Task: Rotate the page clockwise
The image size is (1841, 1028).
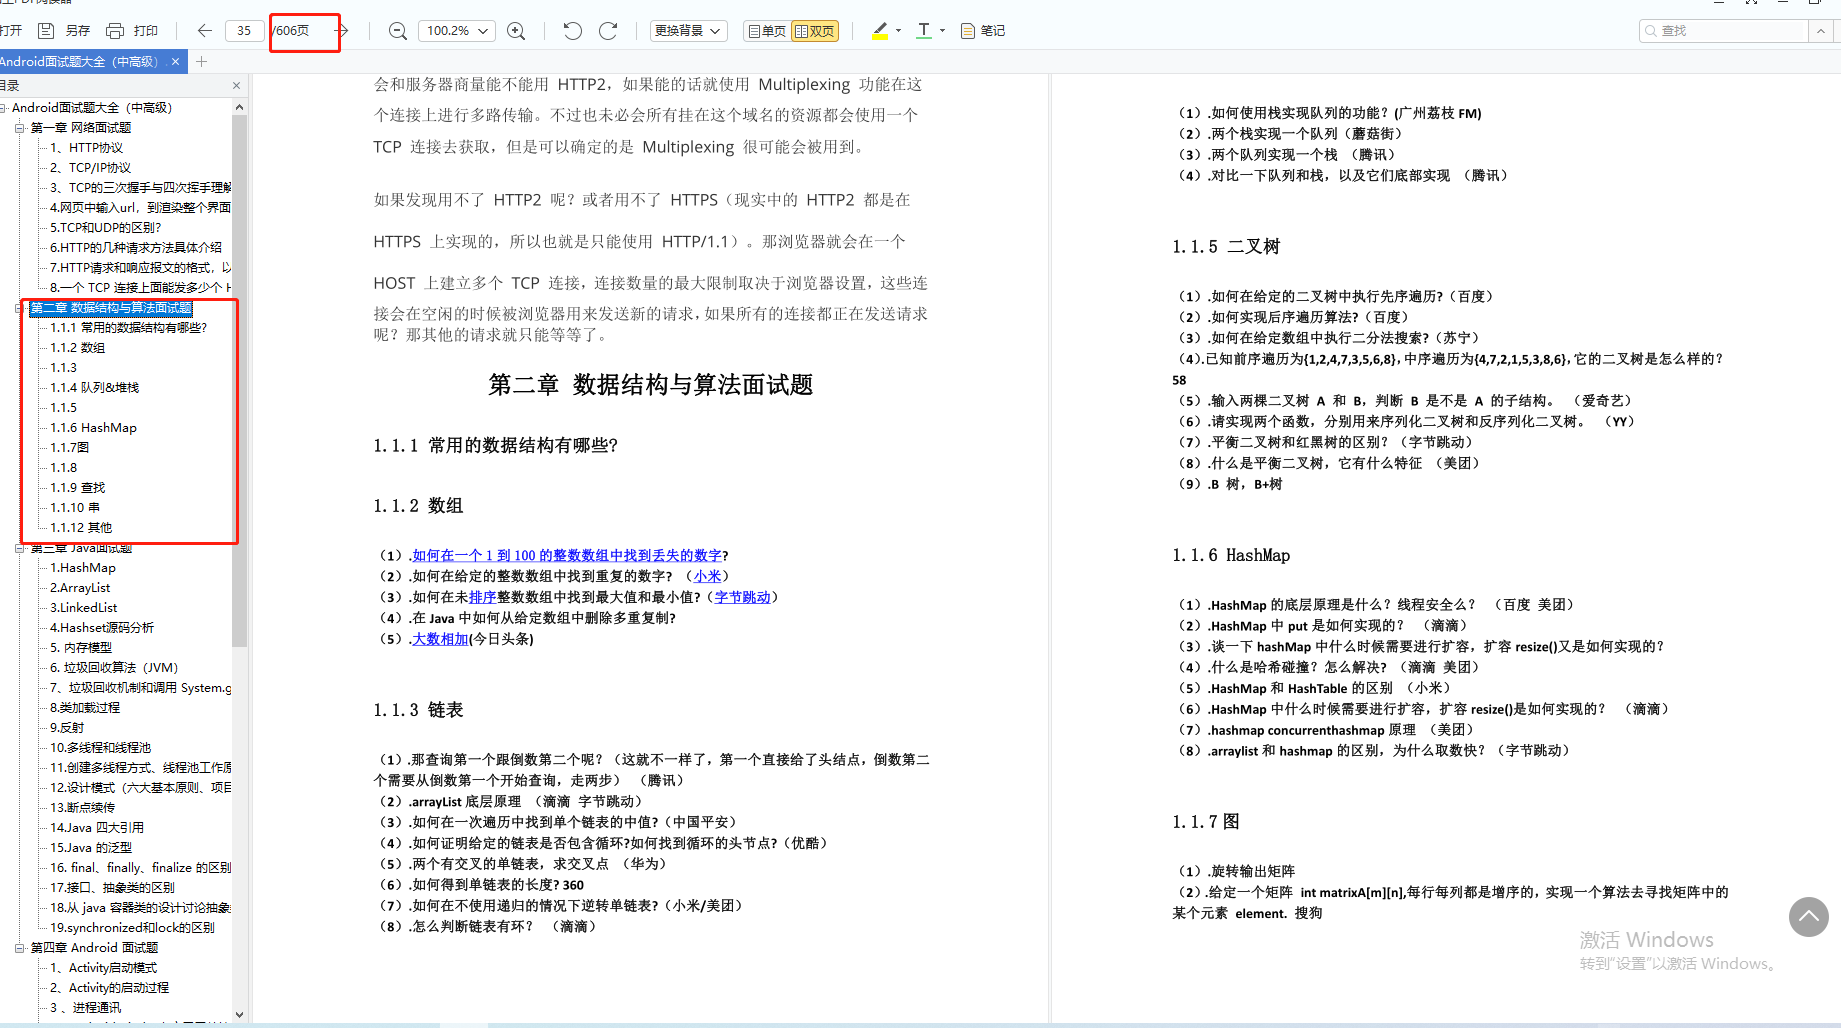Action: tap(608, 31)
